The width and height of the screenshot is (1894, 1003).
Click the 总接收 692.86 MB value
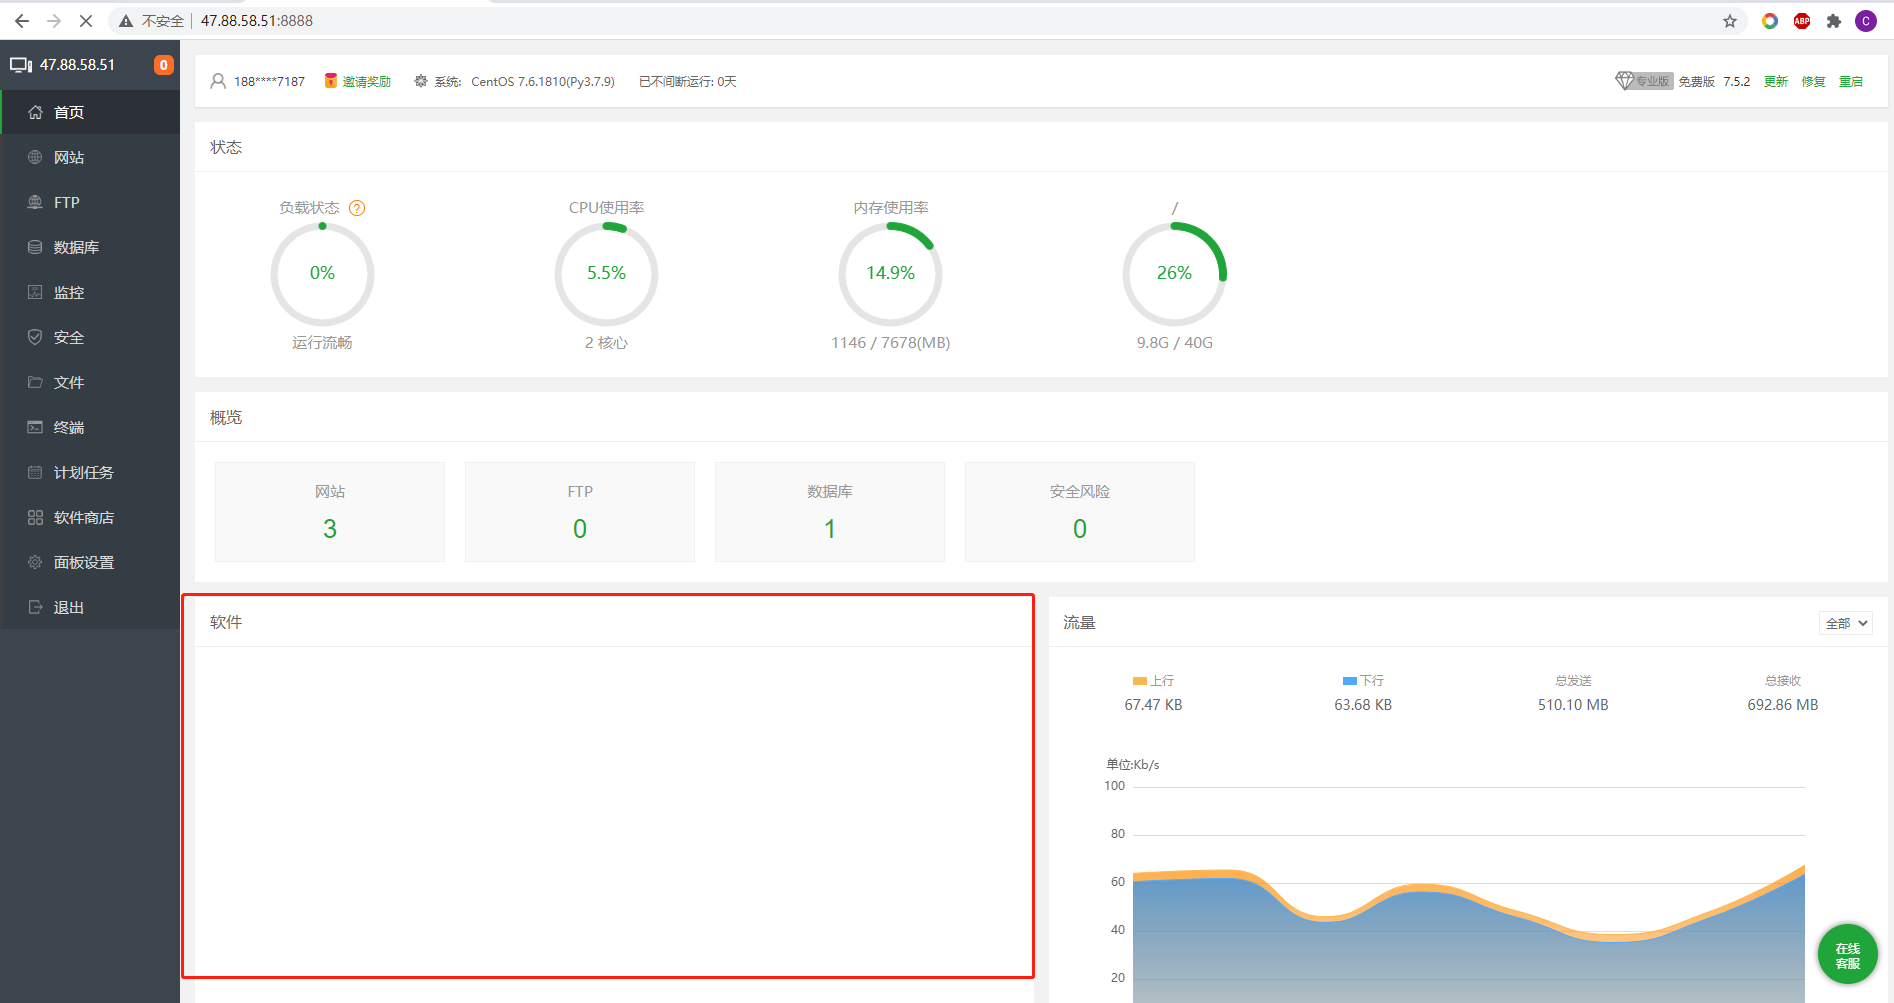[1783, 705]
